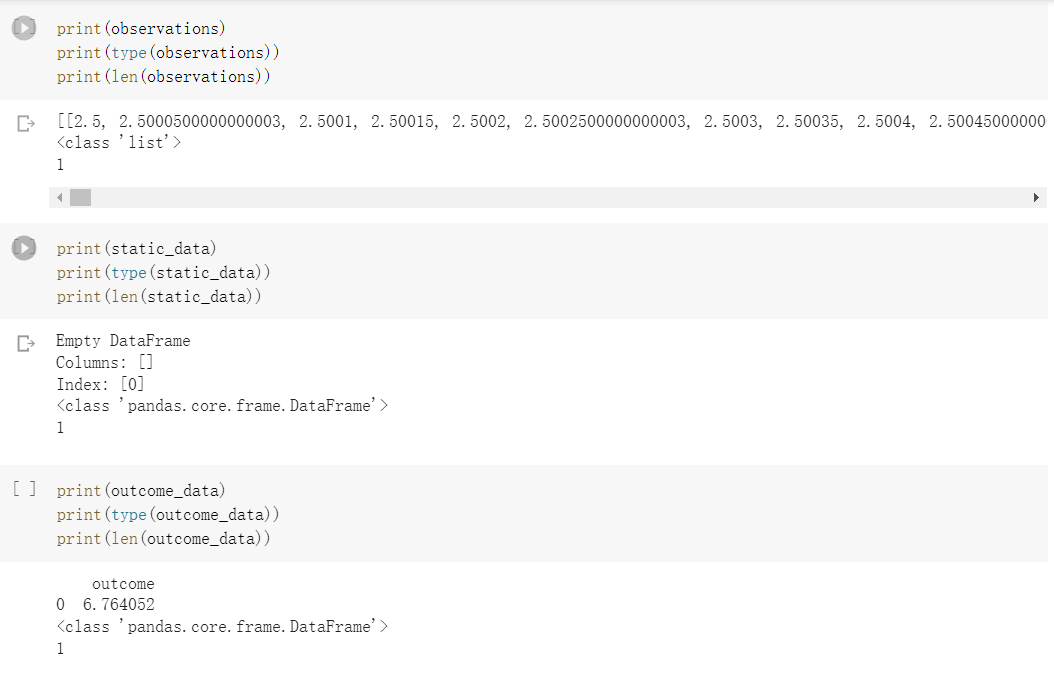Click the output marker beside Empty DataFrame result
The width and height of the screenshot is (1054, 680).
tap(23, 340)
